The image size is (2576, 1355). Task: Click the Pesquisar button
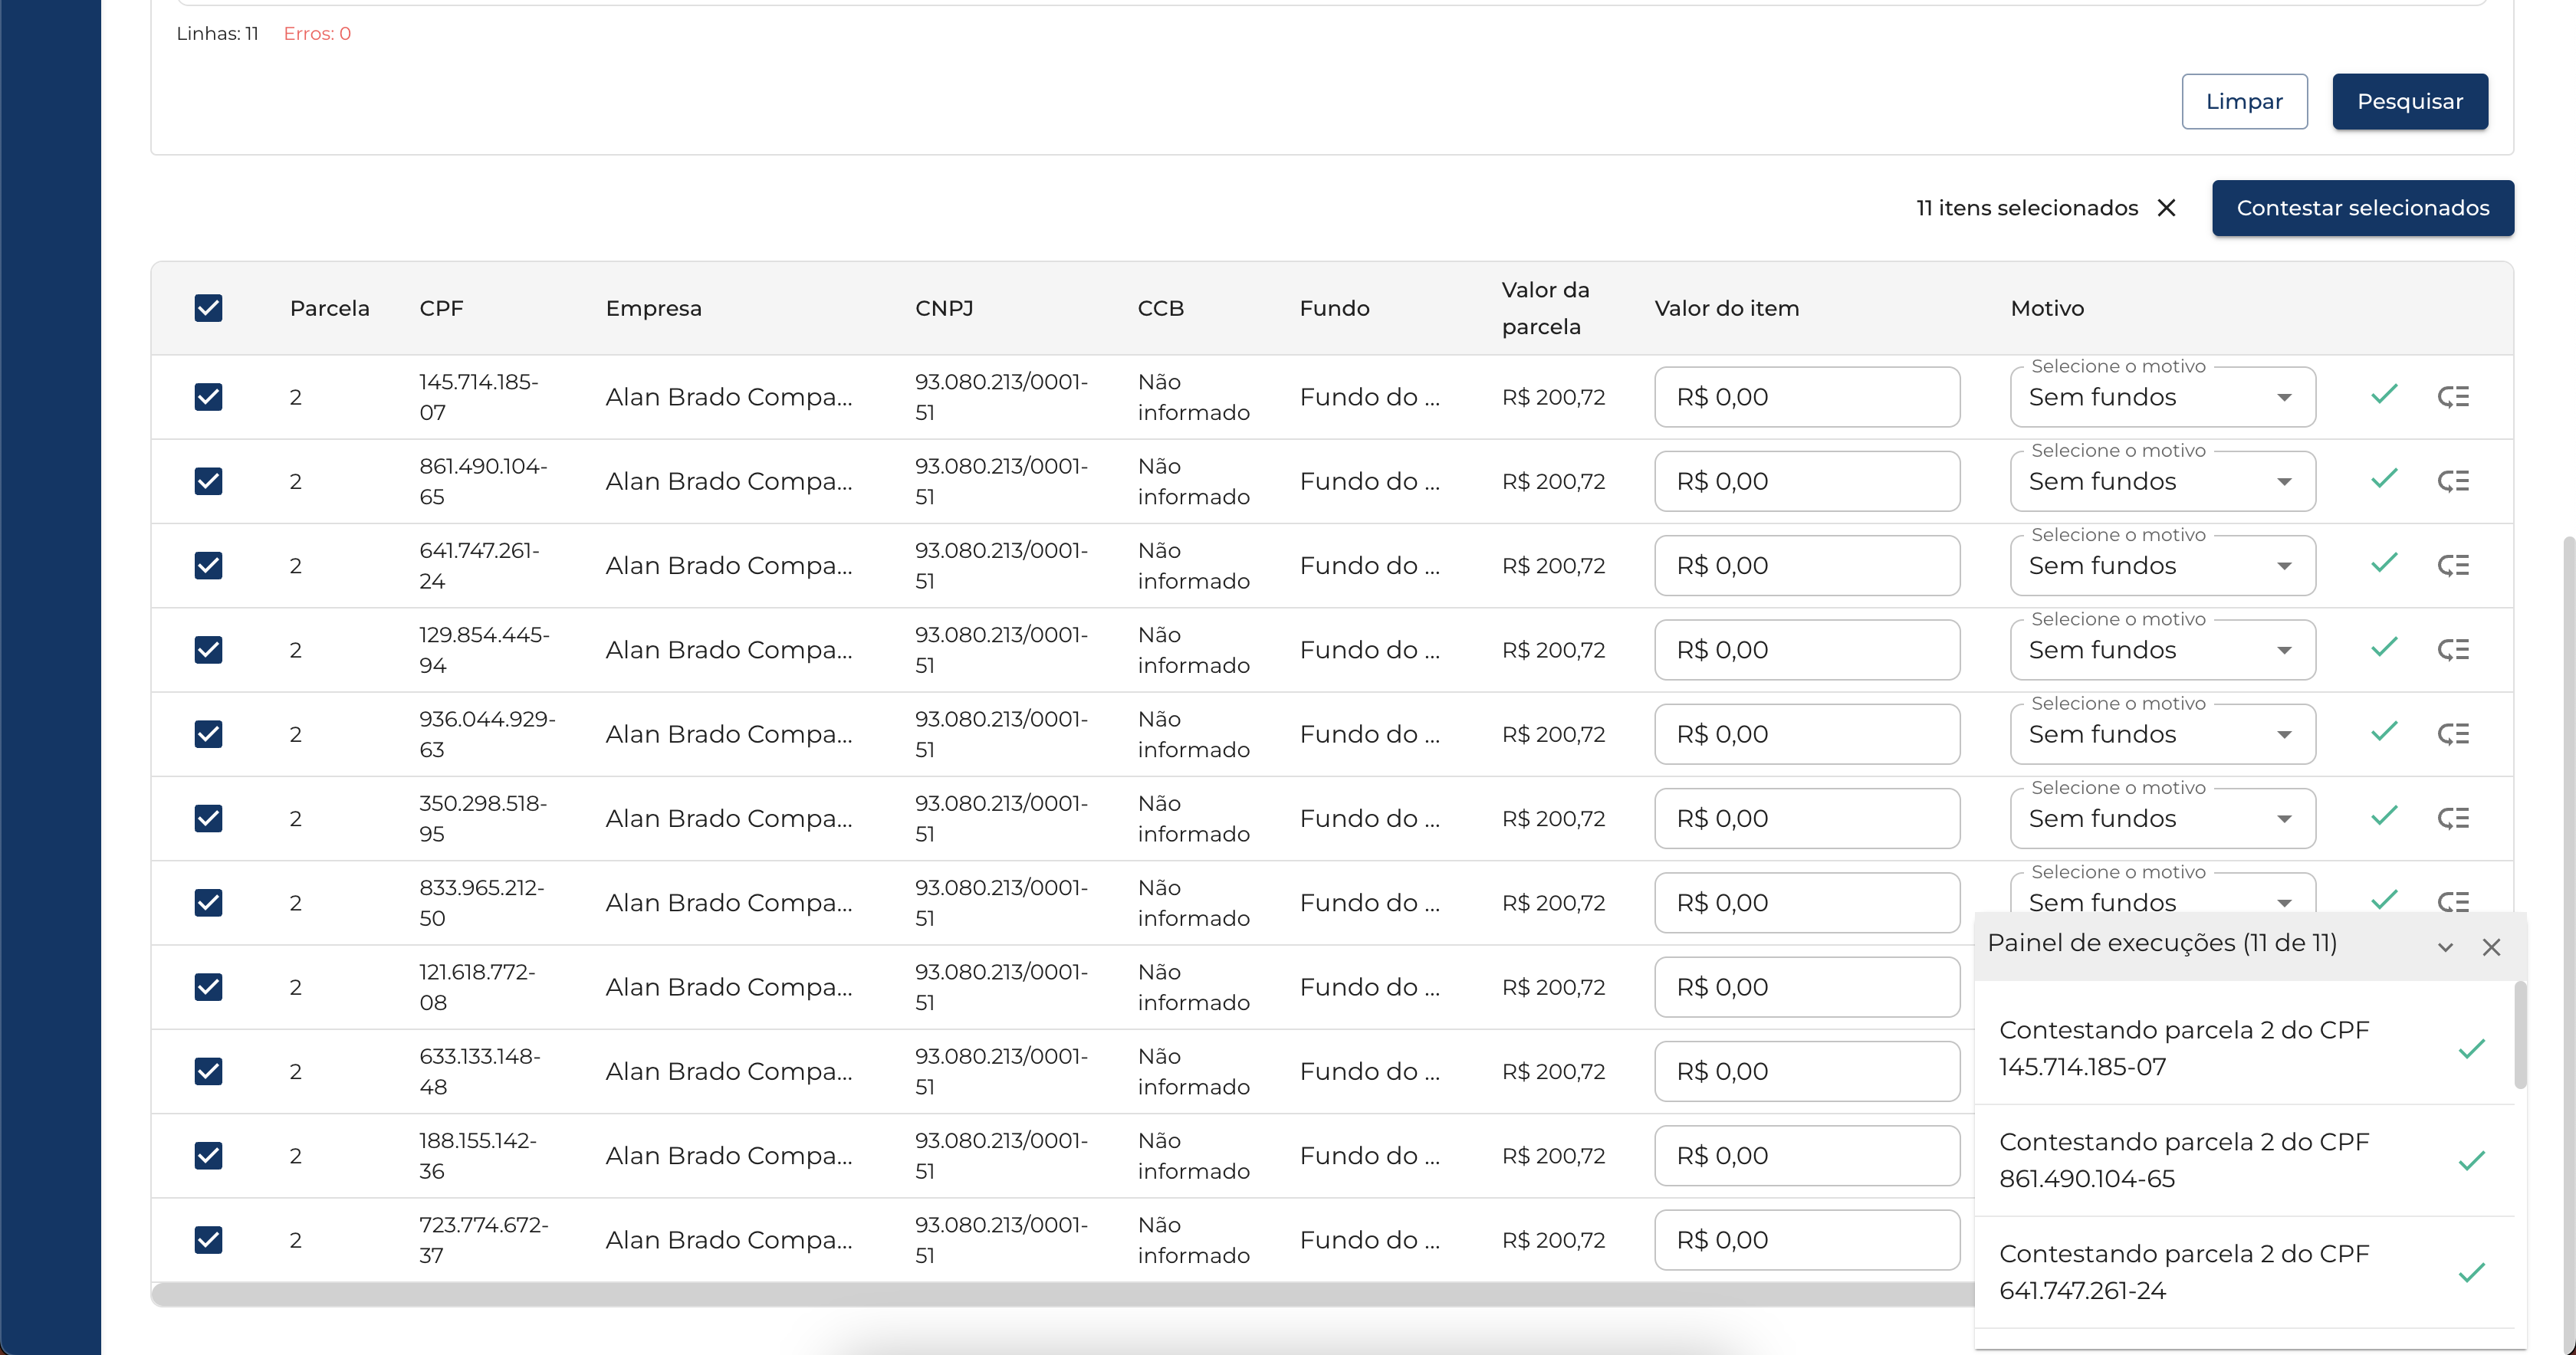point(2409,101)
